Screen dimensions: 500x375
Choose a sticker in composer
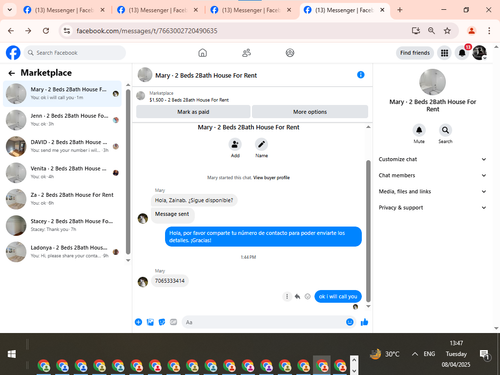tap(162, 322)
